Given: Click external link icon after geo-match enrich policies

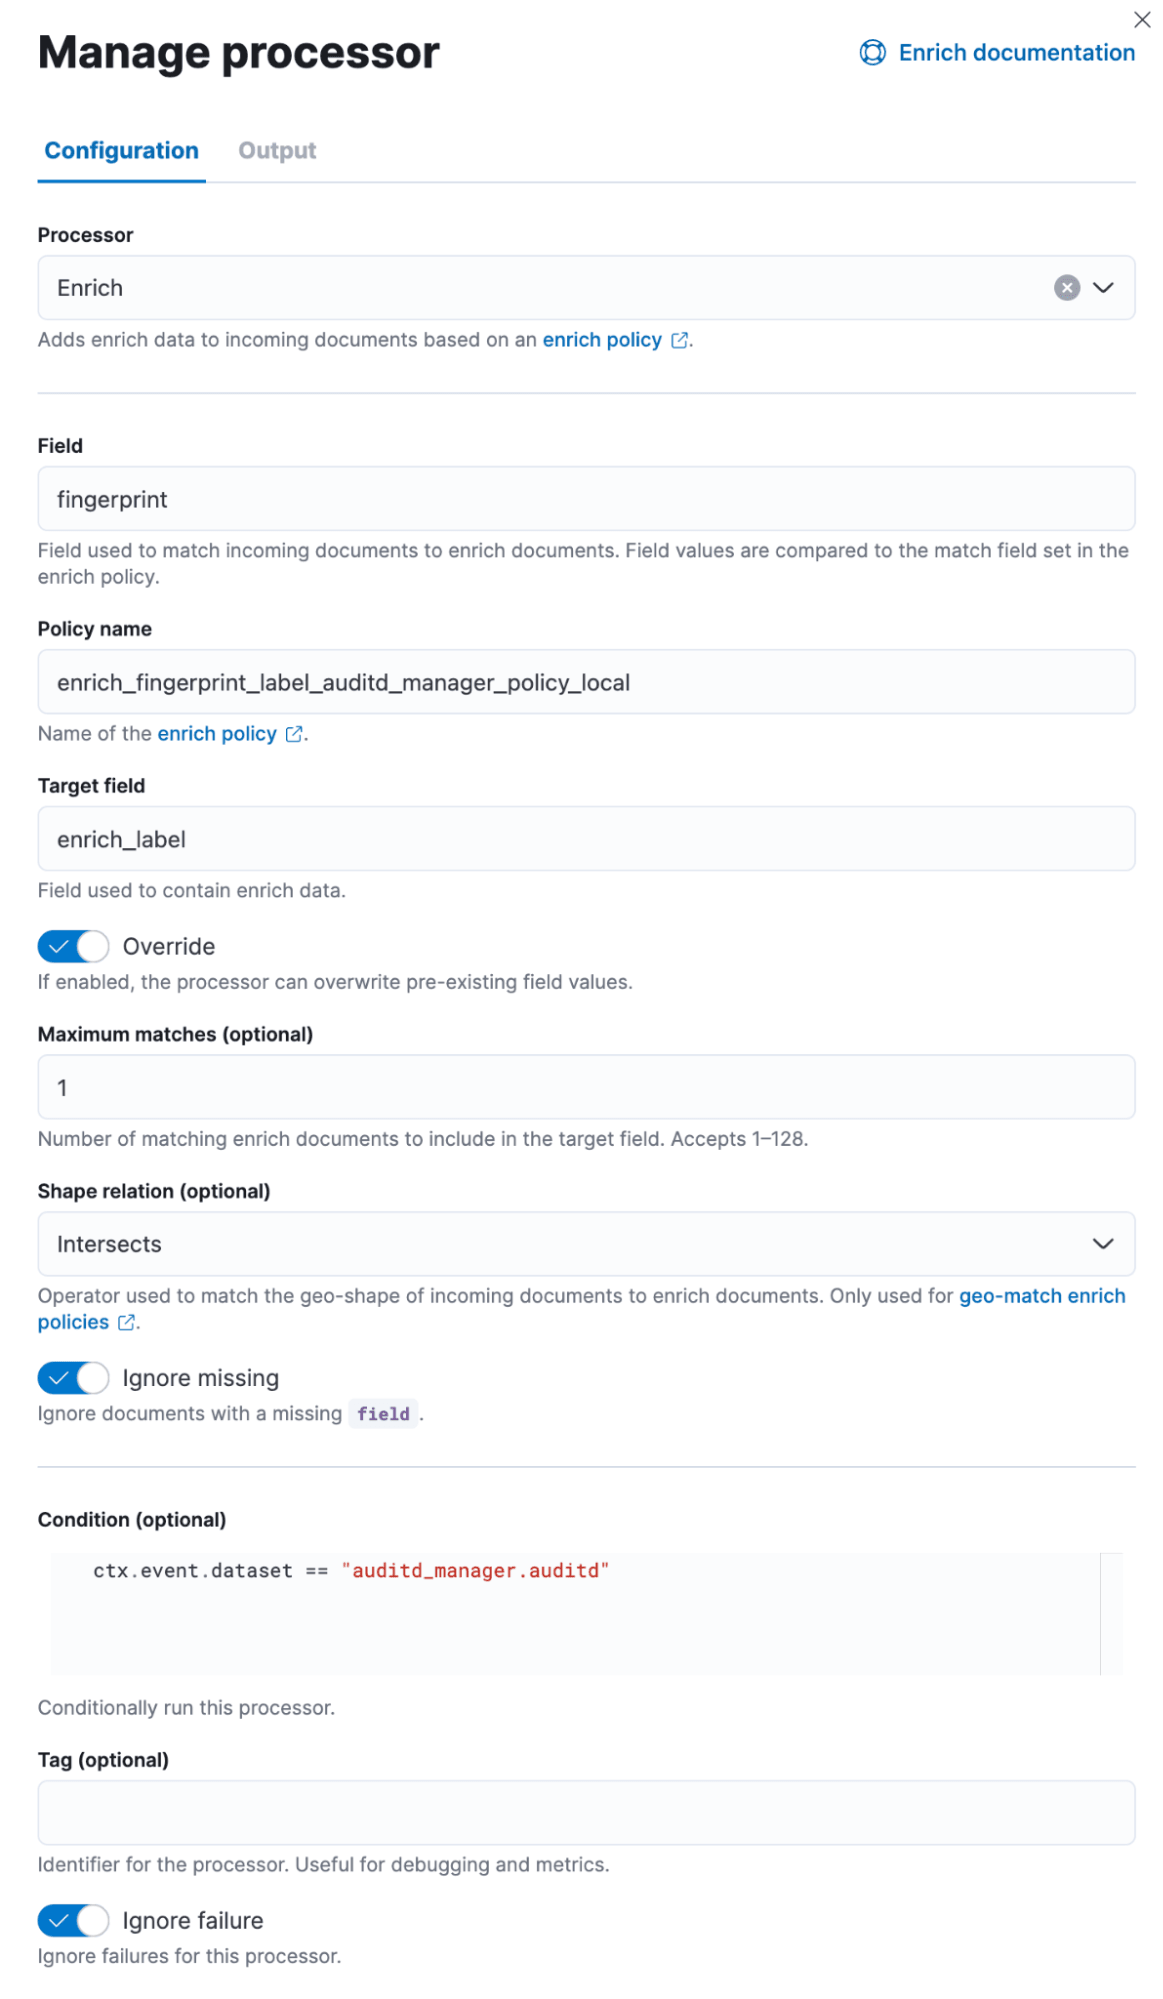Looking at the screenshot, I should (x=126, y=1323).
